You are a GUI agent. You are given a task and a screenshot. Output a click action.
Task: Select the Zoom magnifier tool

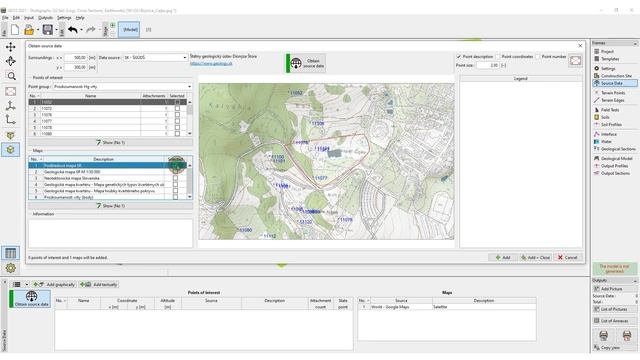(x=11, y=76)
